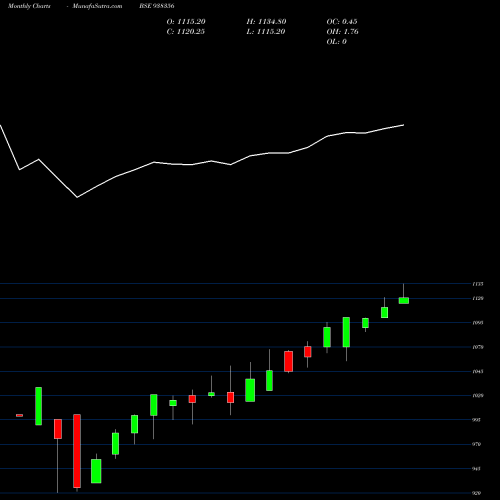This screenshot has height=500, width=500.
Task: Click the tallest red candlestick body
Action: point(77,451)
